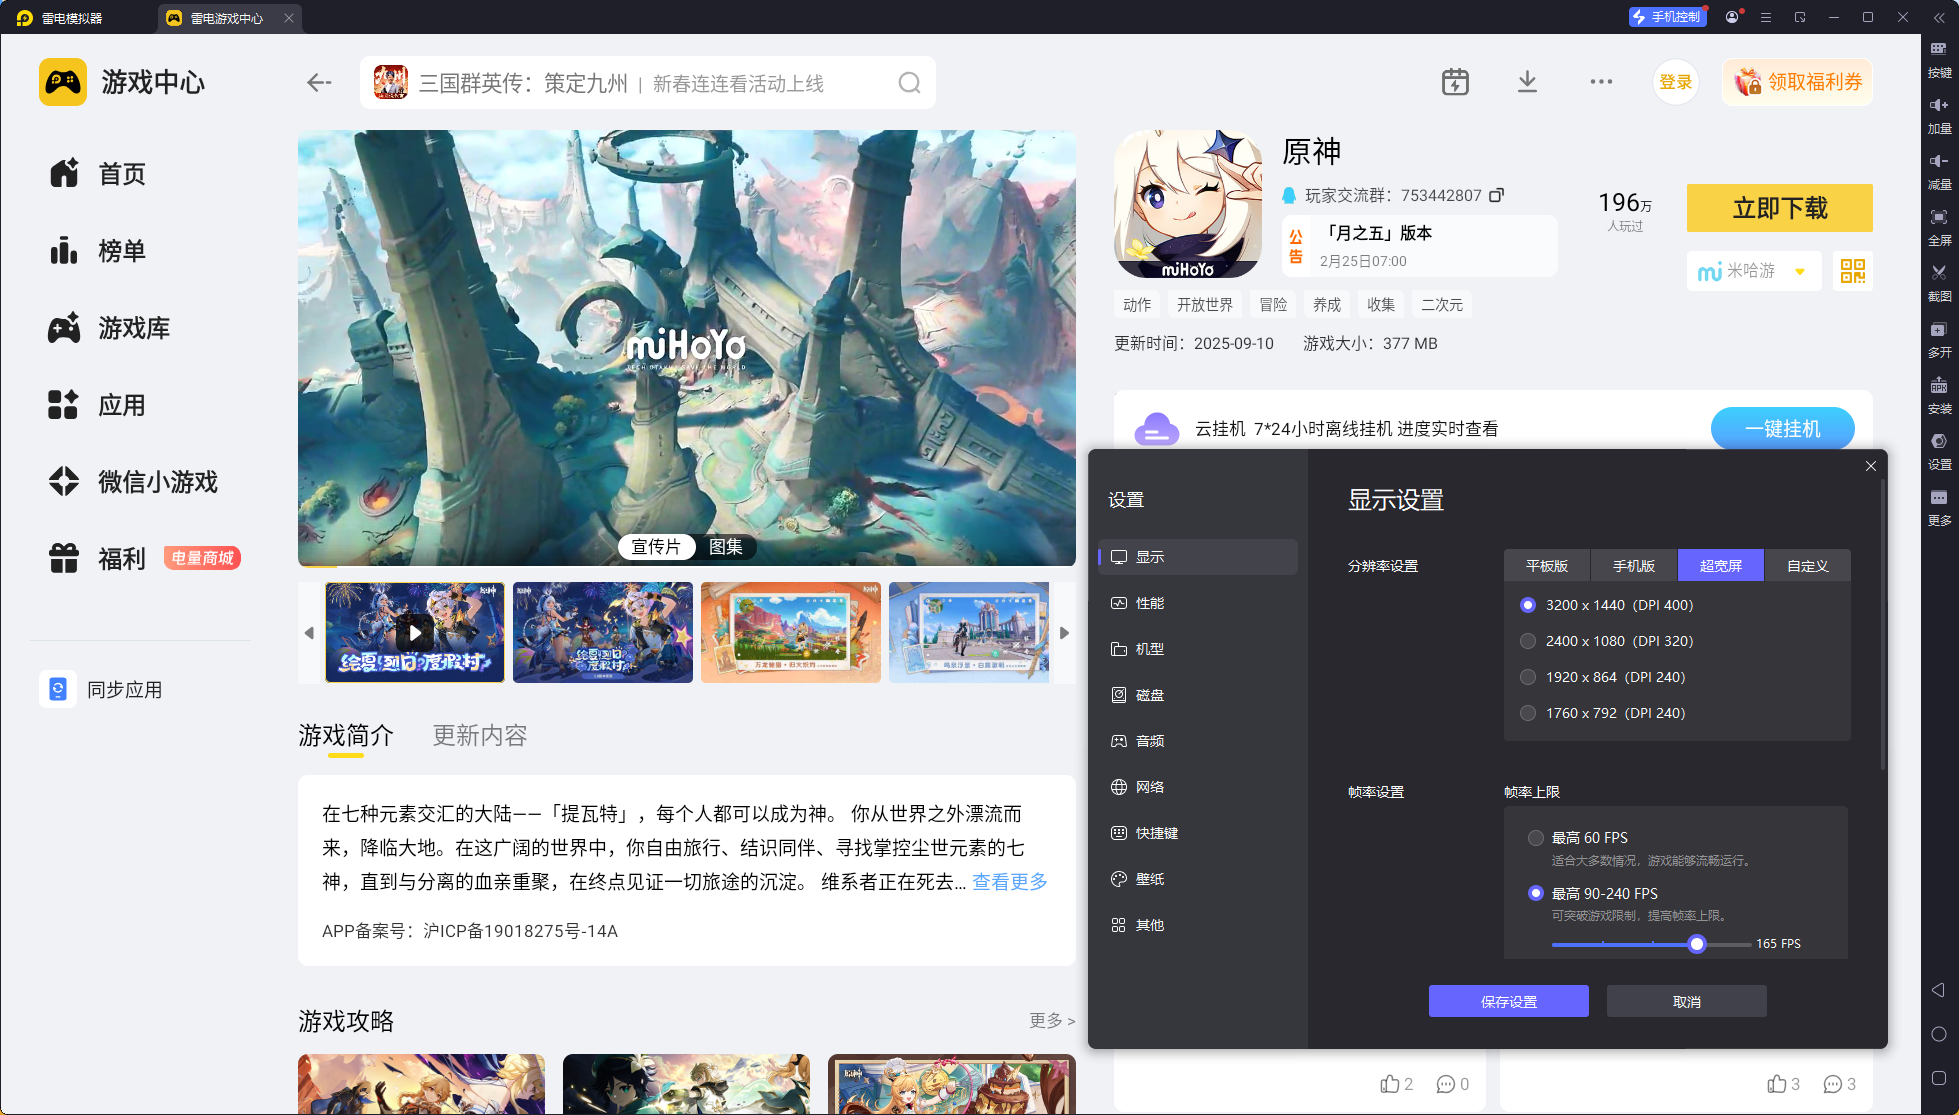Screen dimensions: 1959x1115
Task: Click the QR code icon beside 米哈游
Action: point(1852,271)
